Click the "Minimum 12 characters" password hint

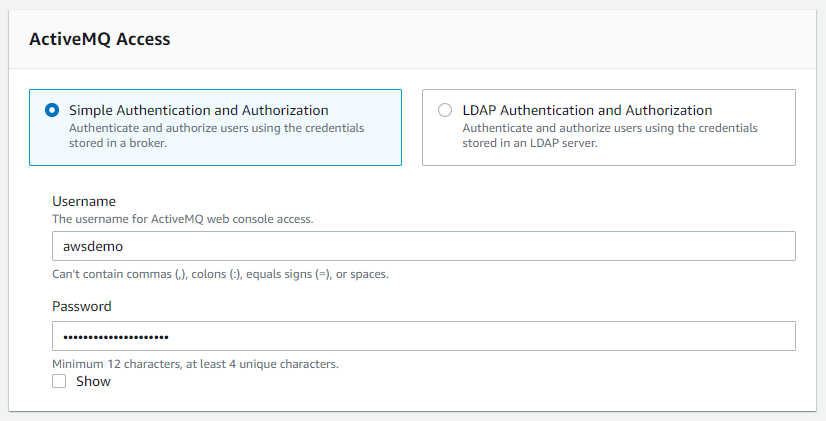195,364
